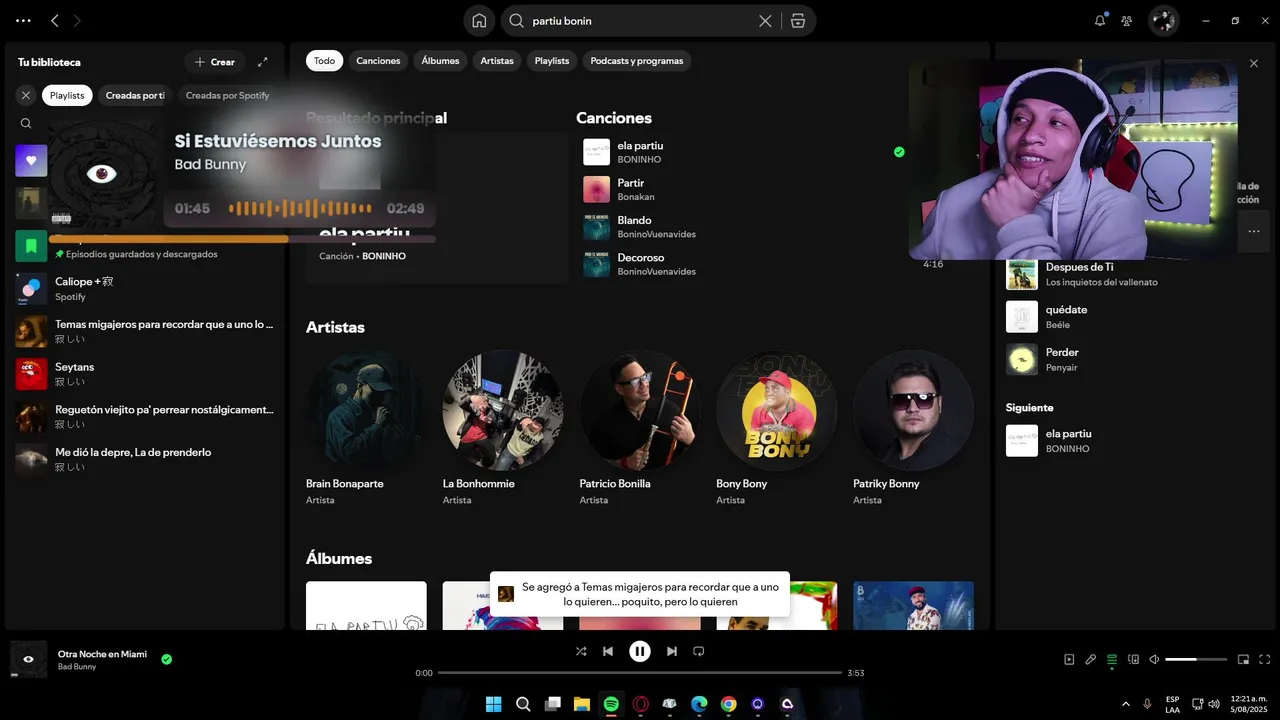Select the Álbumes filter tab
Image resolution: width=1280 pixels, height=720 pixels.
(x=440, y=61)
